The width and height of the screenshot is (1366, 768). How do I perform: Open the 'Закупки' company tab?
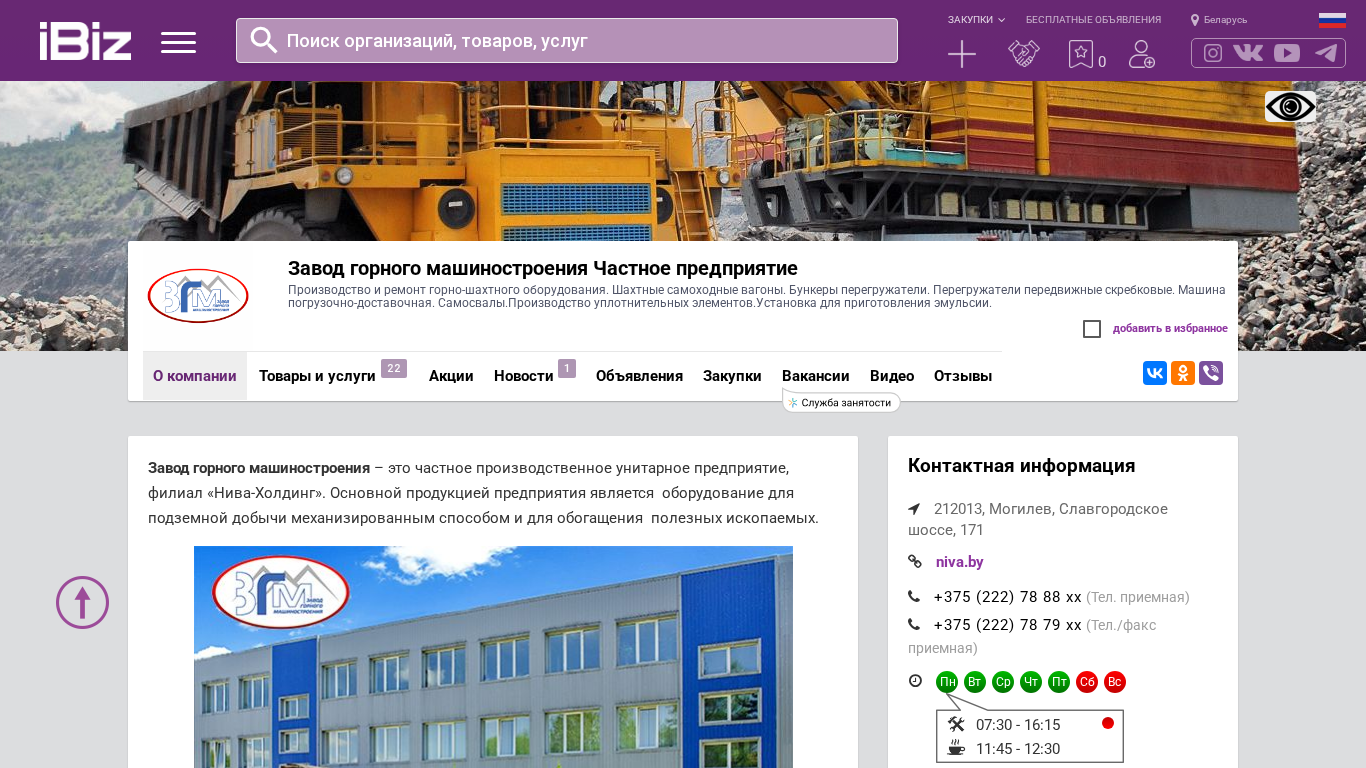point(732,376)
